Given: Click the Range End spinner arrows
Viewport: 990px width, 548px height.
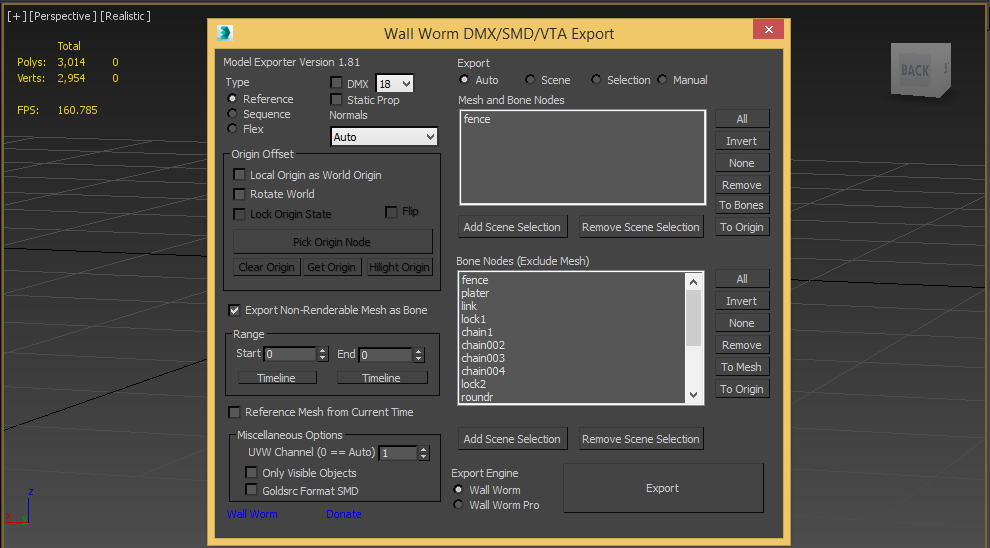Looking at the screenshot, I should click(x=419, y=354).
